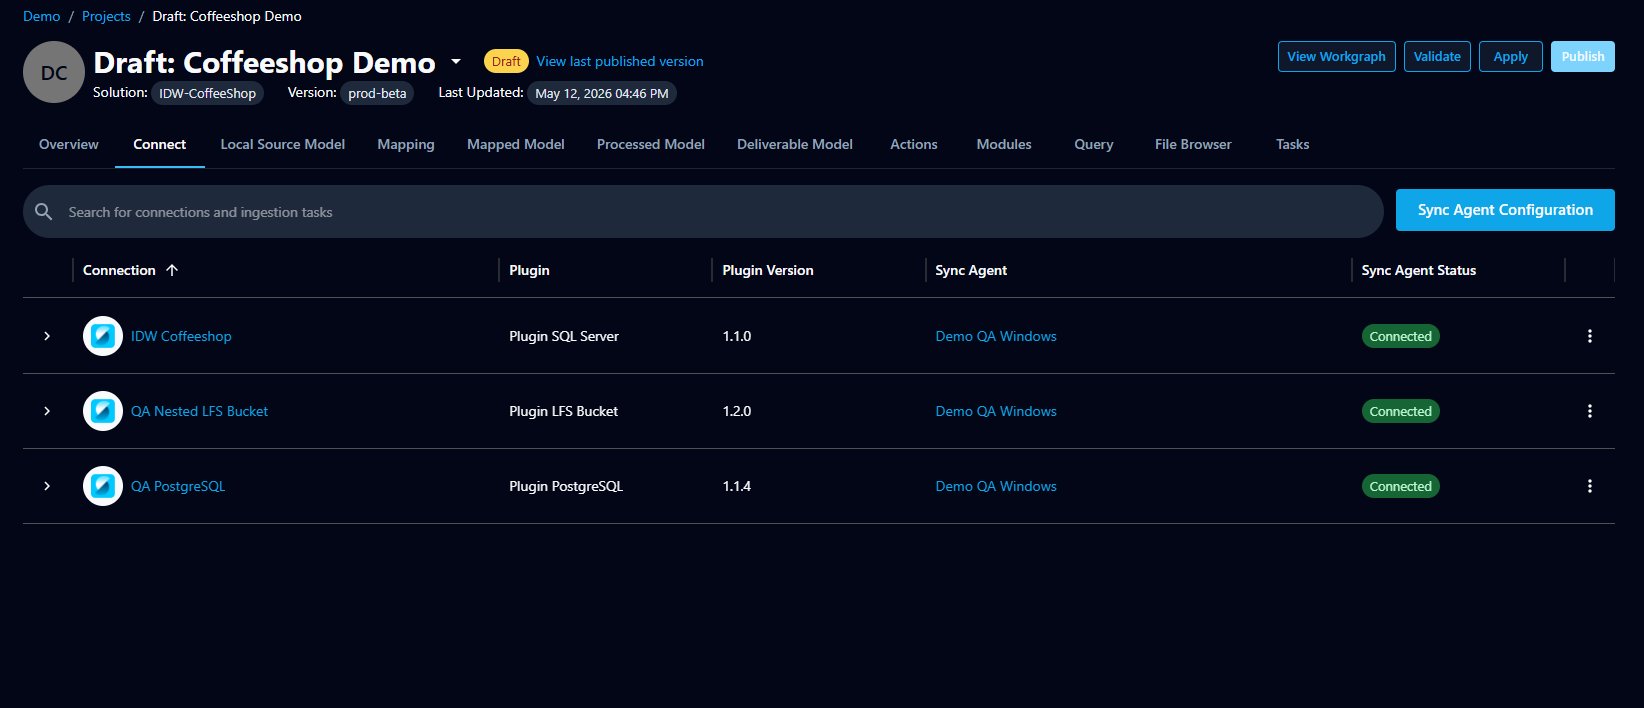The height and width of the screenshot is (708, 1644).
Task: Open Sync Agent Configuration
Action: point(1505,210)
